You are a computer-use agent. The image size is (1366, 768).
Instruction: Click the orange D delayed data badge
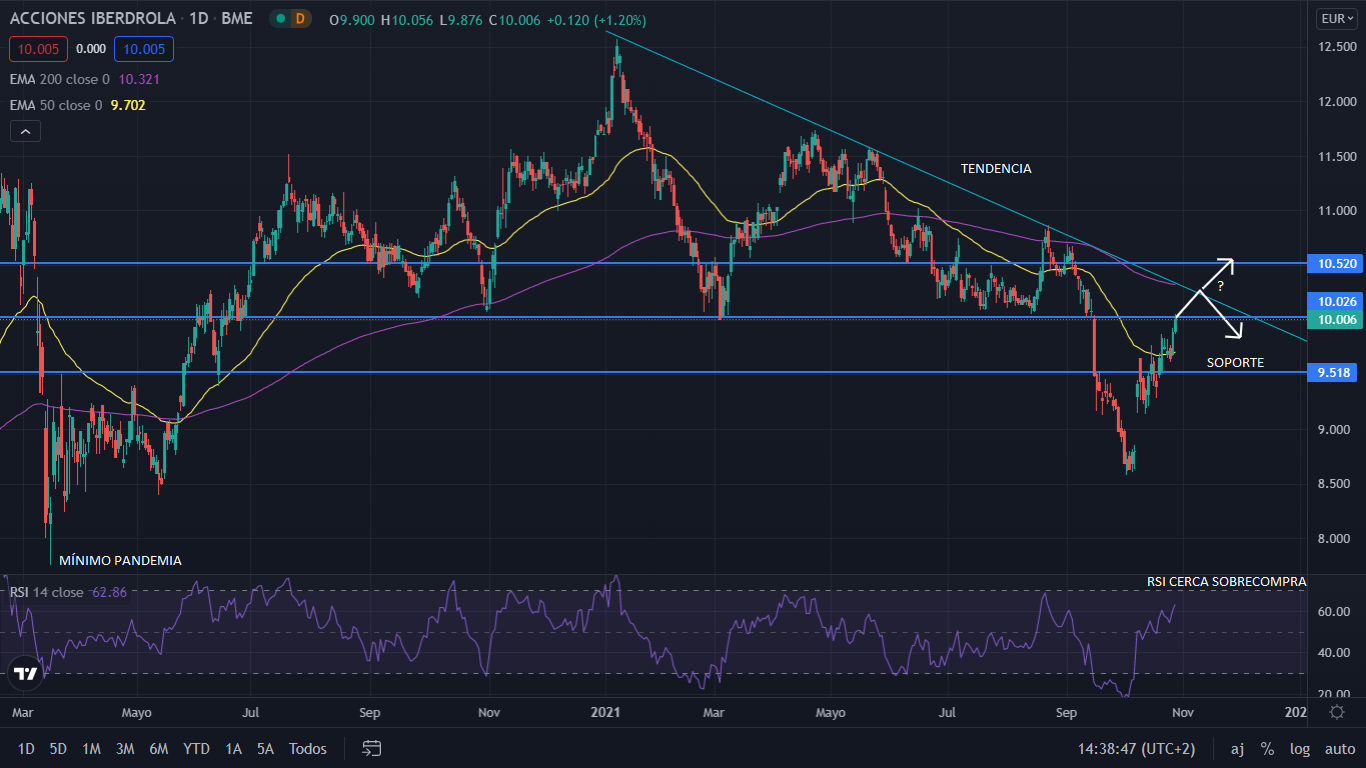click(x=300, y=19)
